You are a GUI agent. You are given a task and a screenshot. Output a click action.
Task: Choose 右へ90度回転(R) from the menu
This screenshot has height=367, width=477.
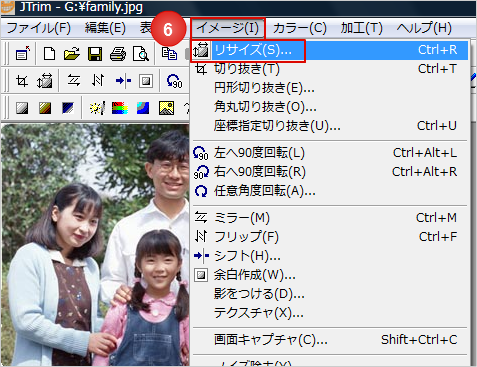tap(330, 172)
